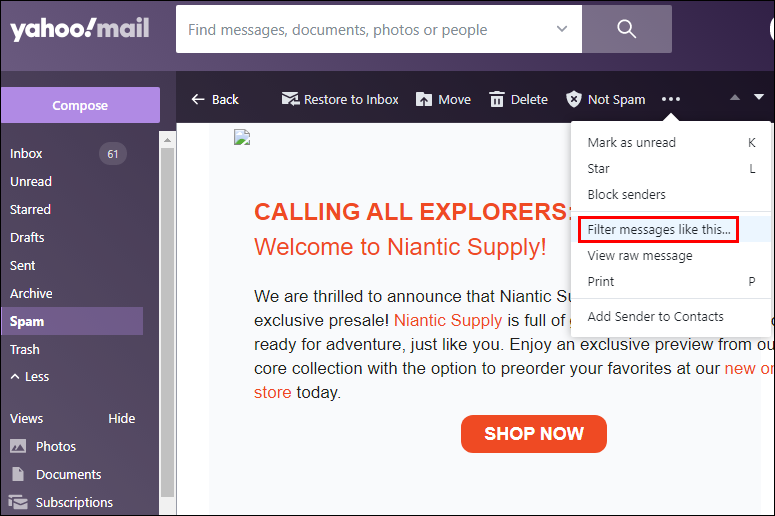Click the Inbox 61 unread badge

point(113,154)
